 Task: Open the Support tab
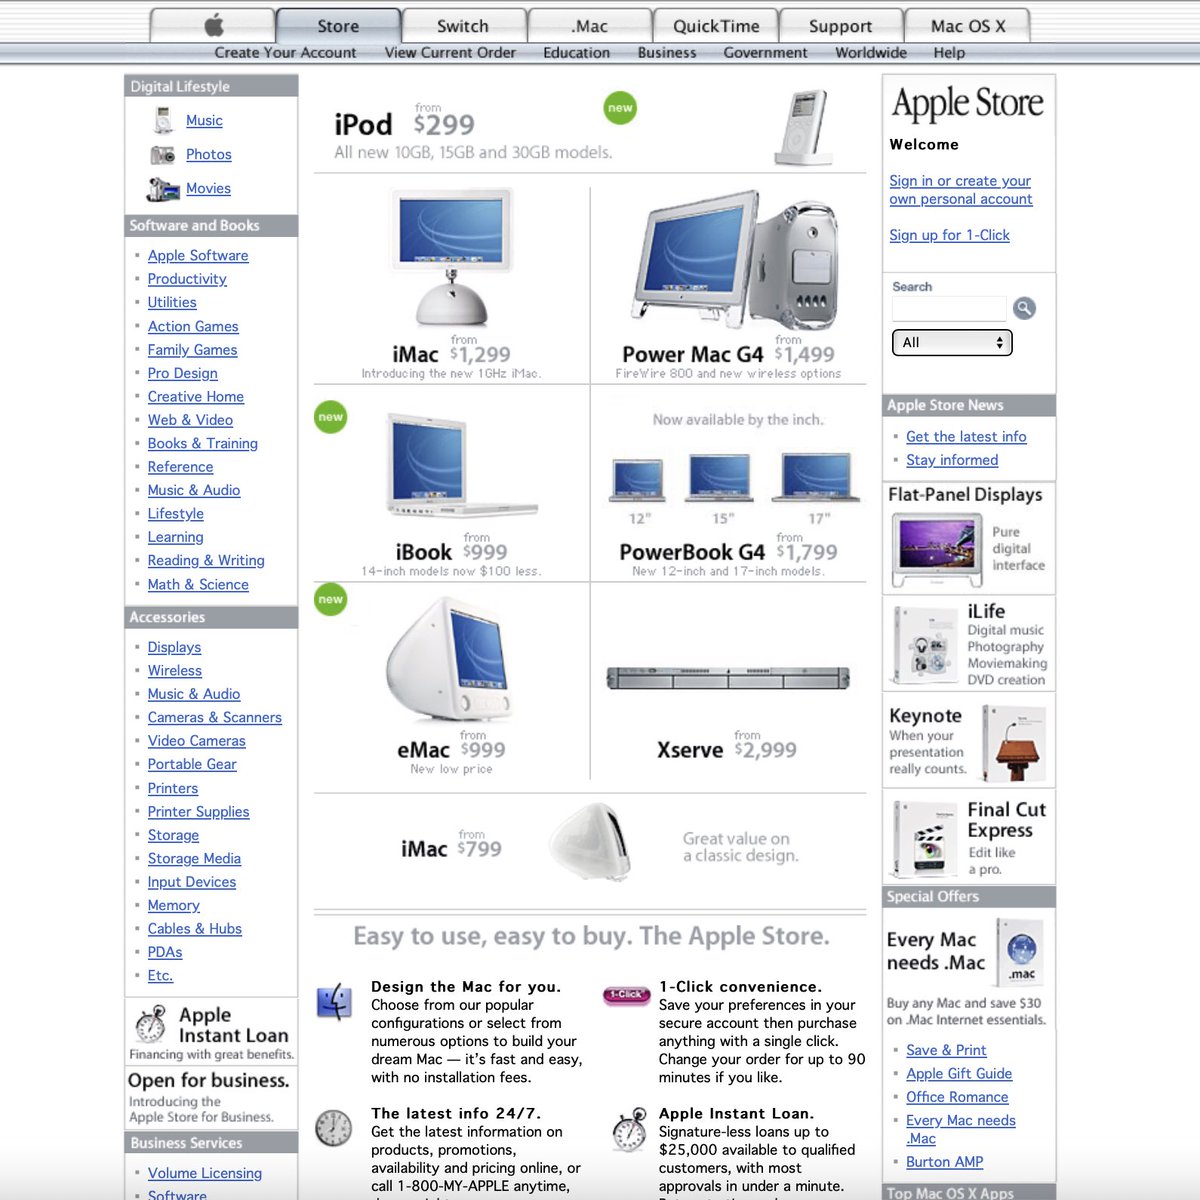[x=840, y=26]
